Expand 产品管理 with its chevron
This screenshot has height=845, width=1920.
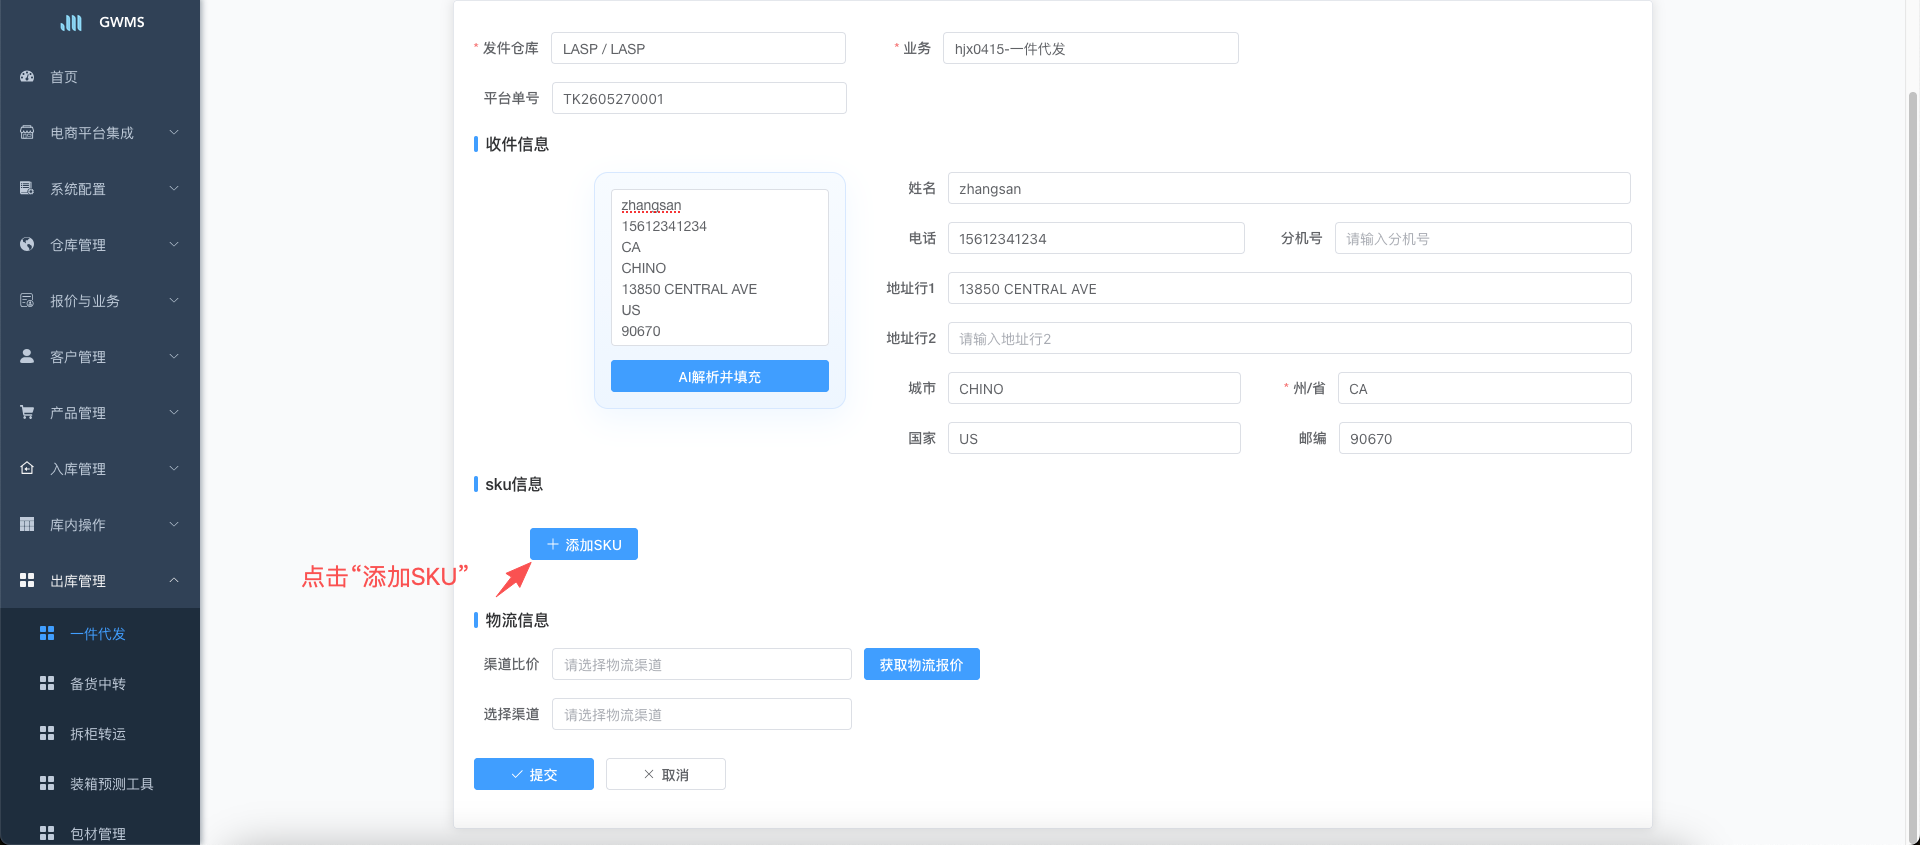174,412
